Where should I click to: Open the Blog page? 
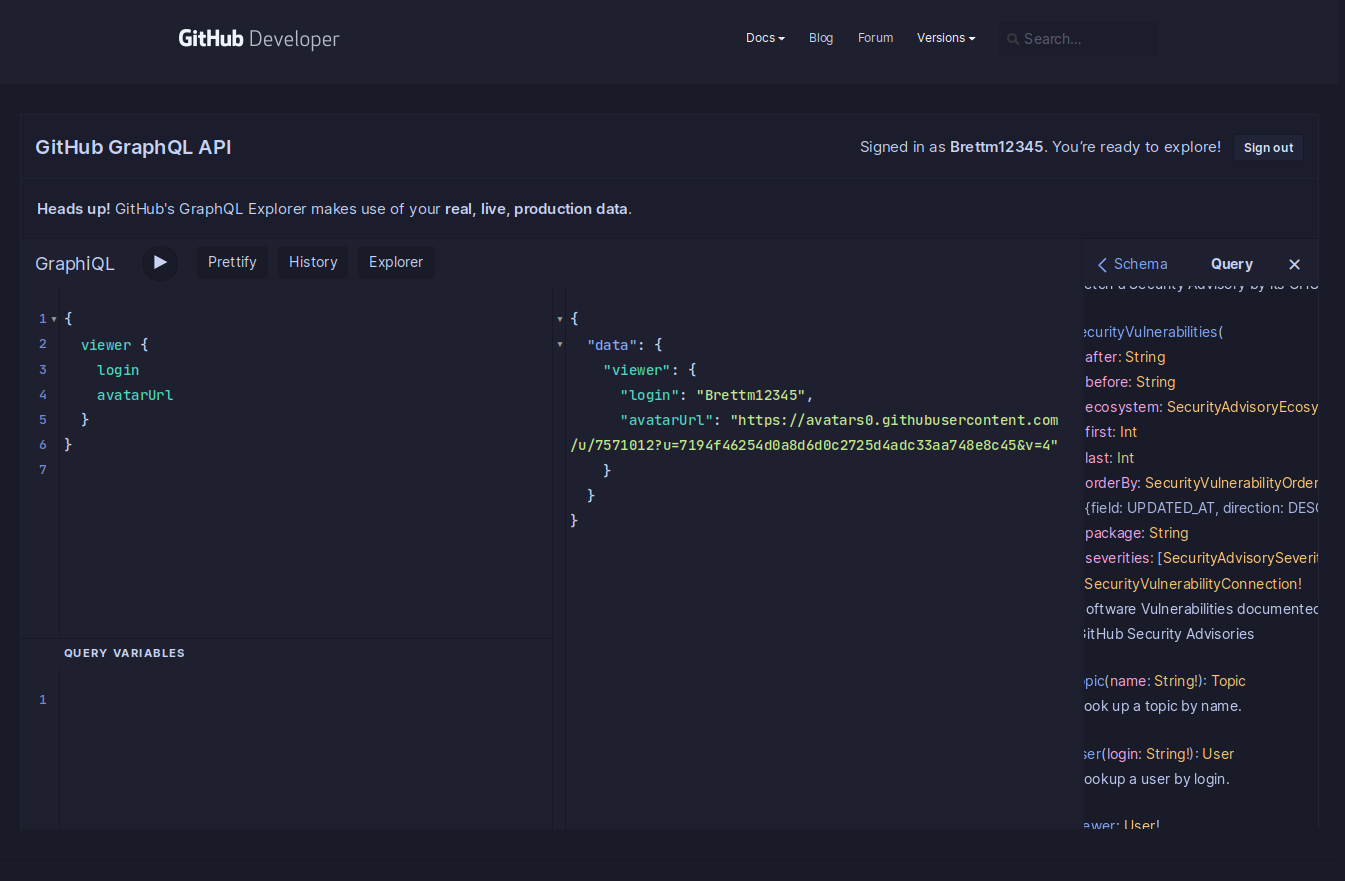click(821, 38)
